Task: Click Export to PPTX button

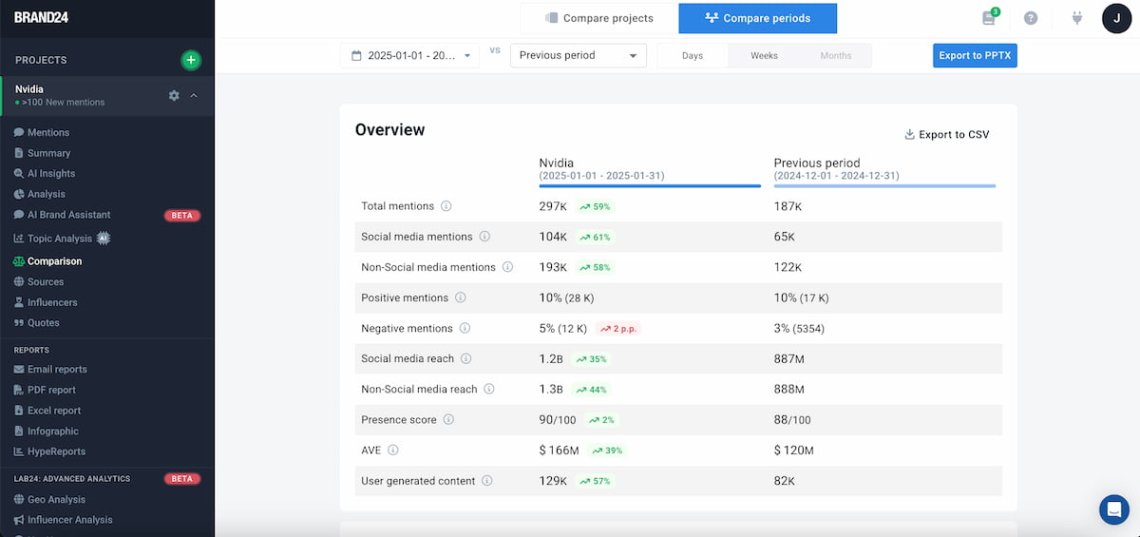Action: point(975,55)
